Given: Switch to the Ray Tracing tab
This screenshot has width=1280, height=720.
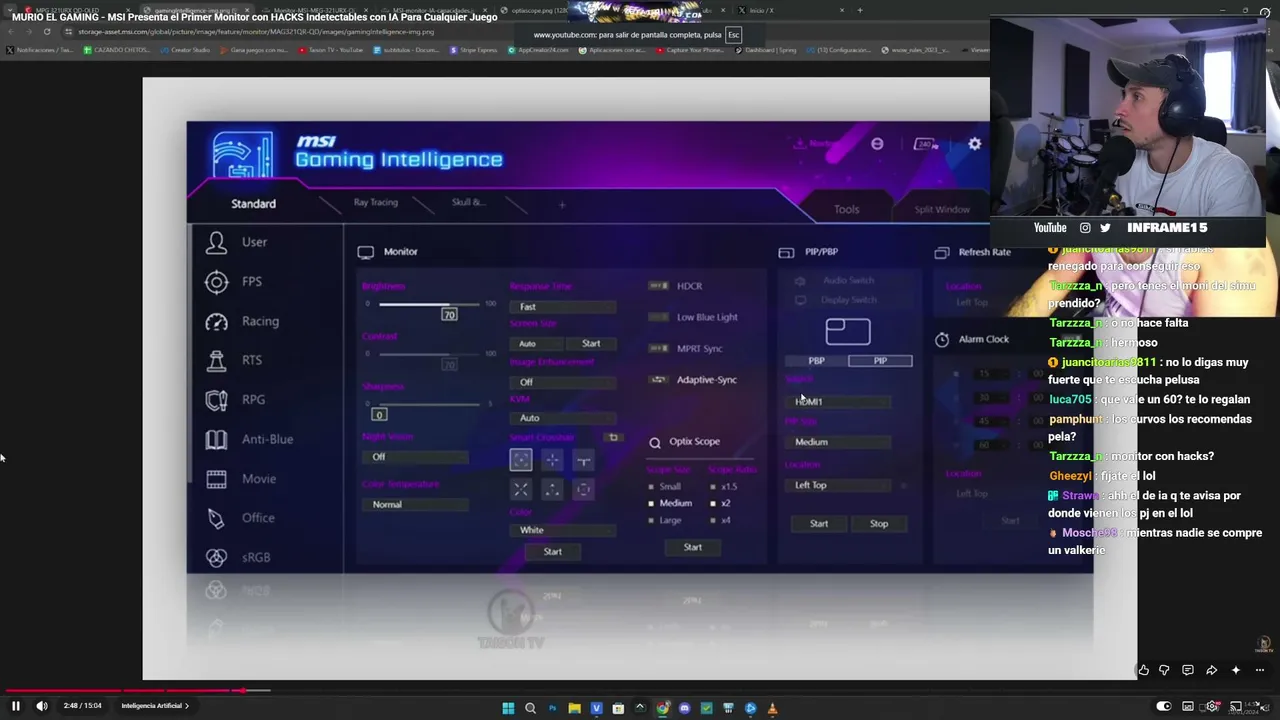Looking at the screenshot, I should 376,202.
